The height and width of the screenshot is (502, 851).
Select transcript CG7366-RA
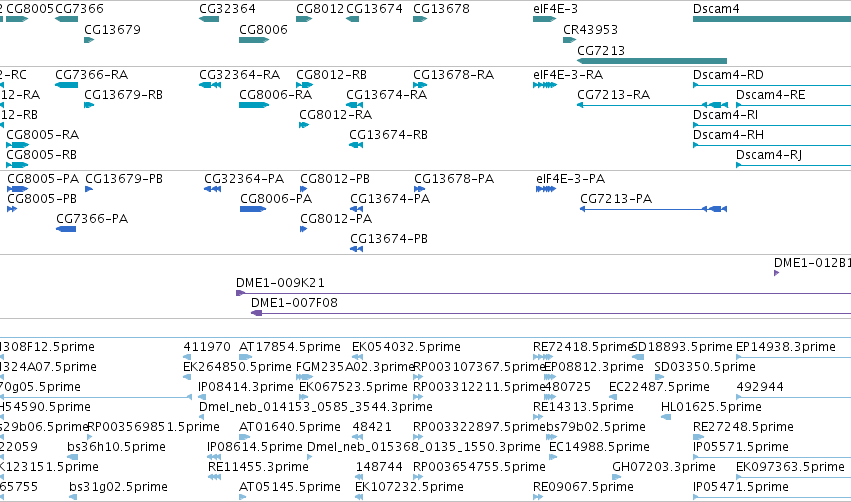click(x=92, y=74)
